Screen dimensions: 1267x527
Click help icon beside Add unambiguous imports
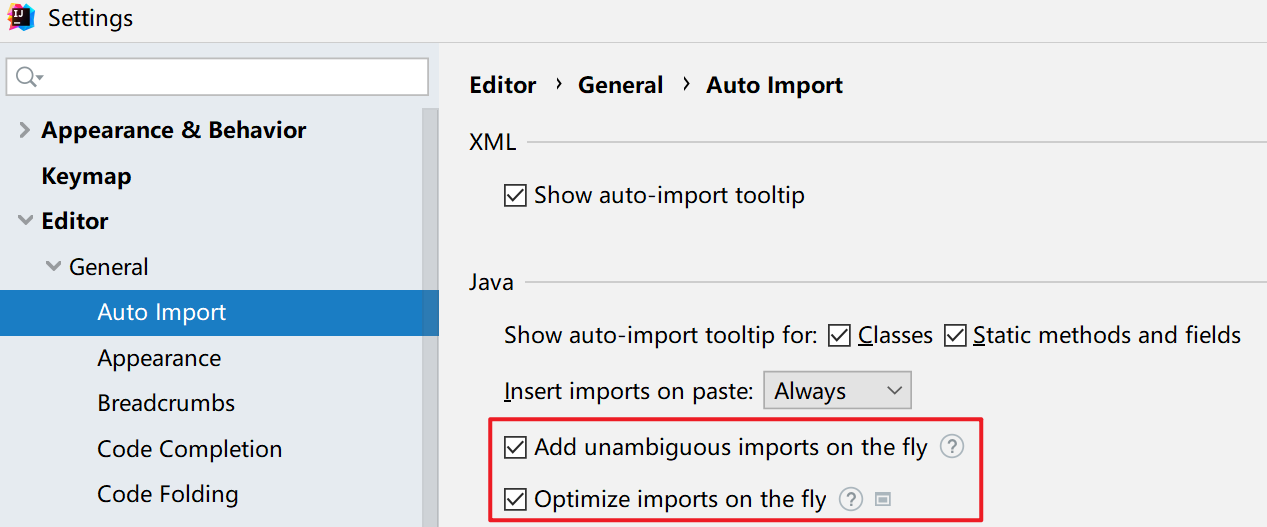pos(952,447)
